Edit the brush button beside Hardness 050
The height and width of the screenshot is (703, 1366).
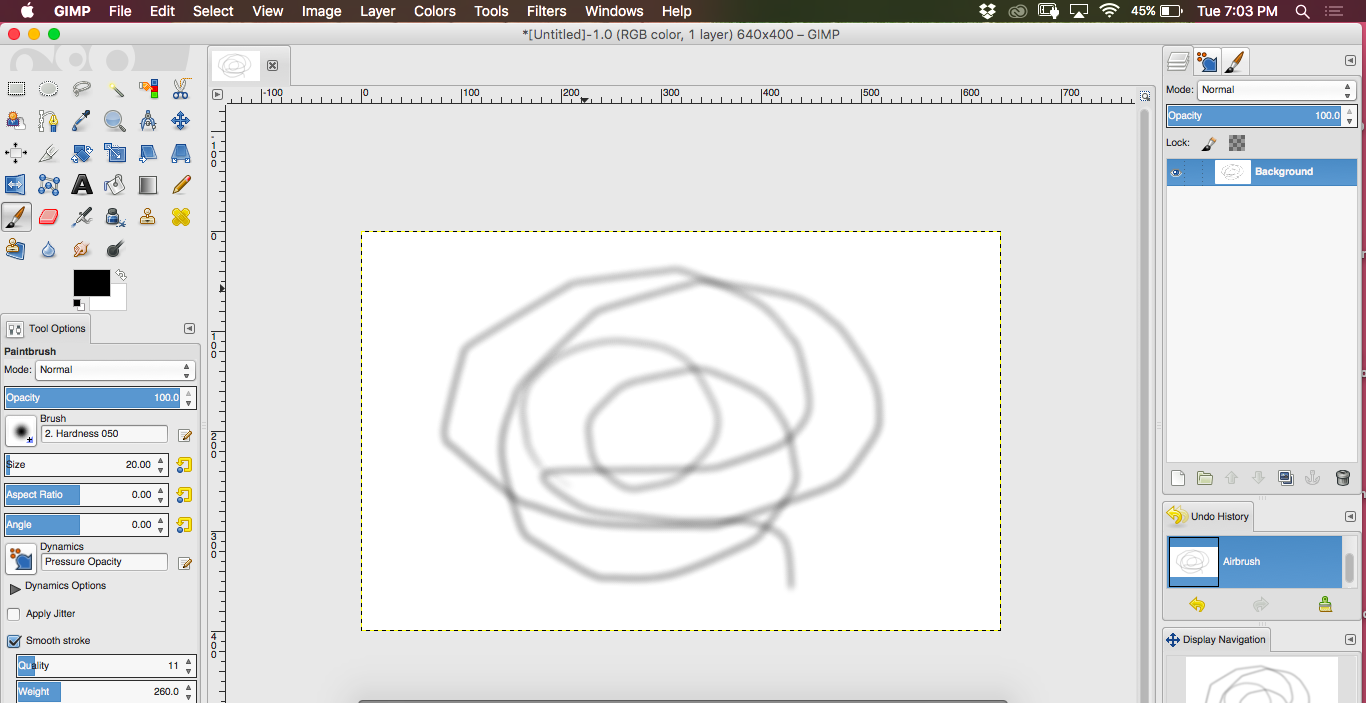point(185,435)
